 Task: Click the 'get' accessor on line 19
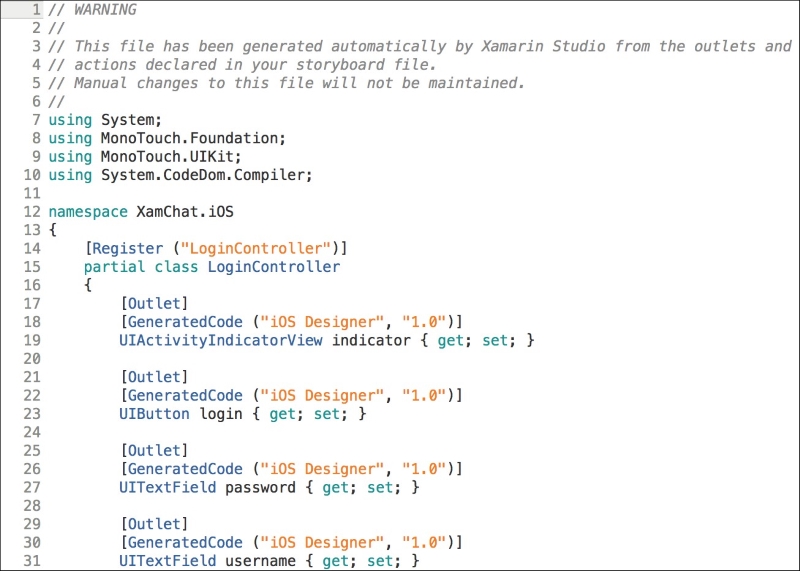(451, 340)
